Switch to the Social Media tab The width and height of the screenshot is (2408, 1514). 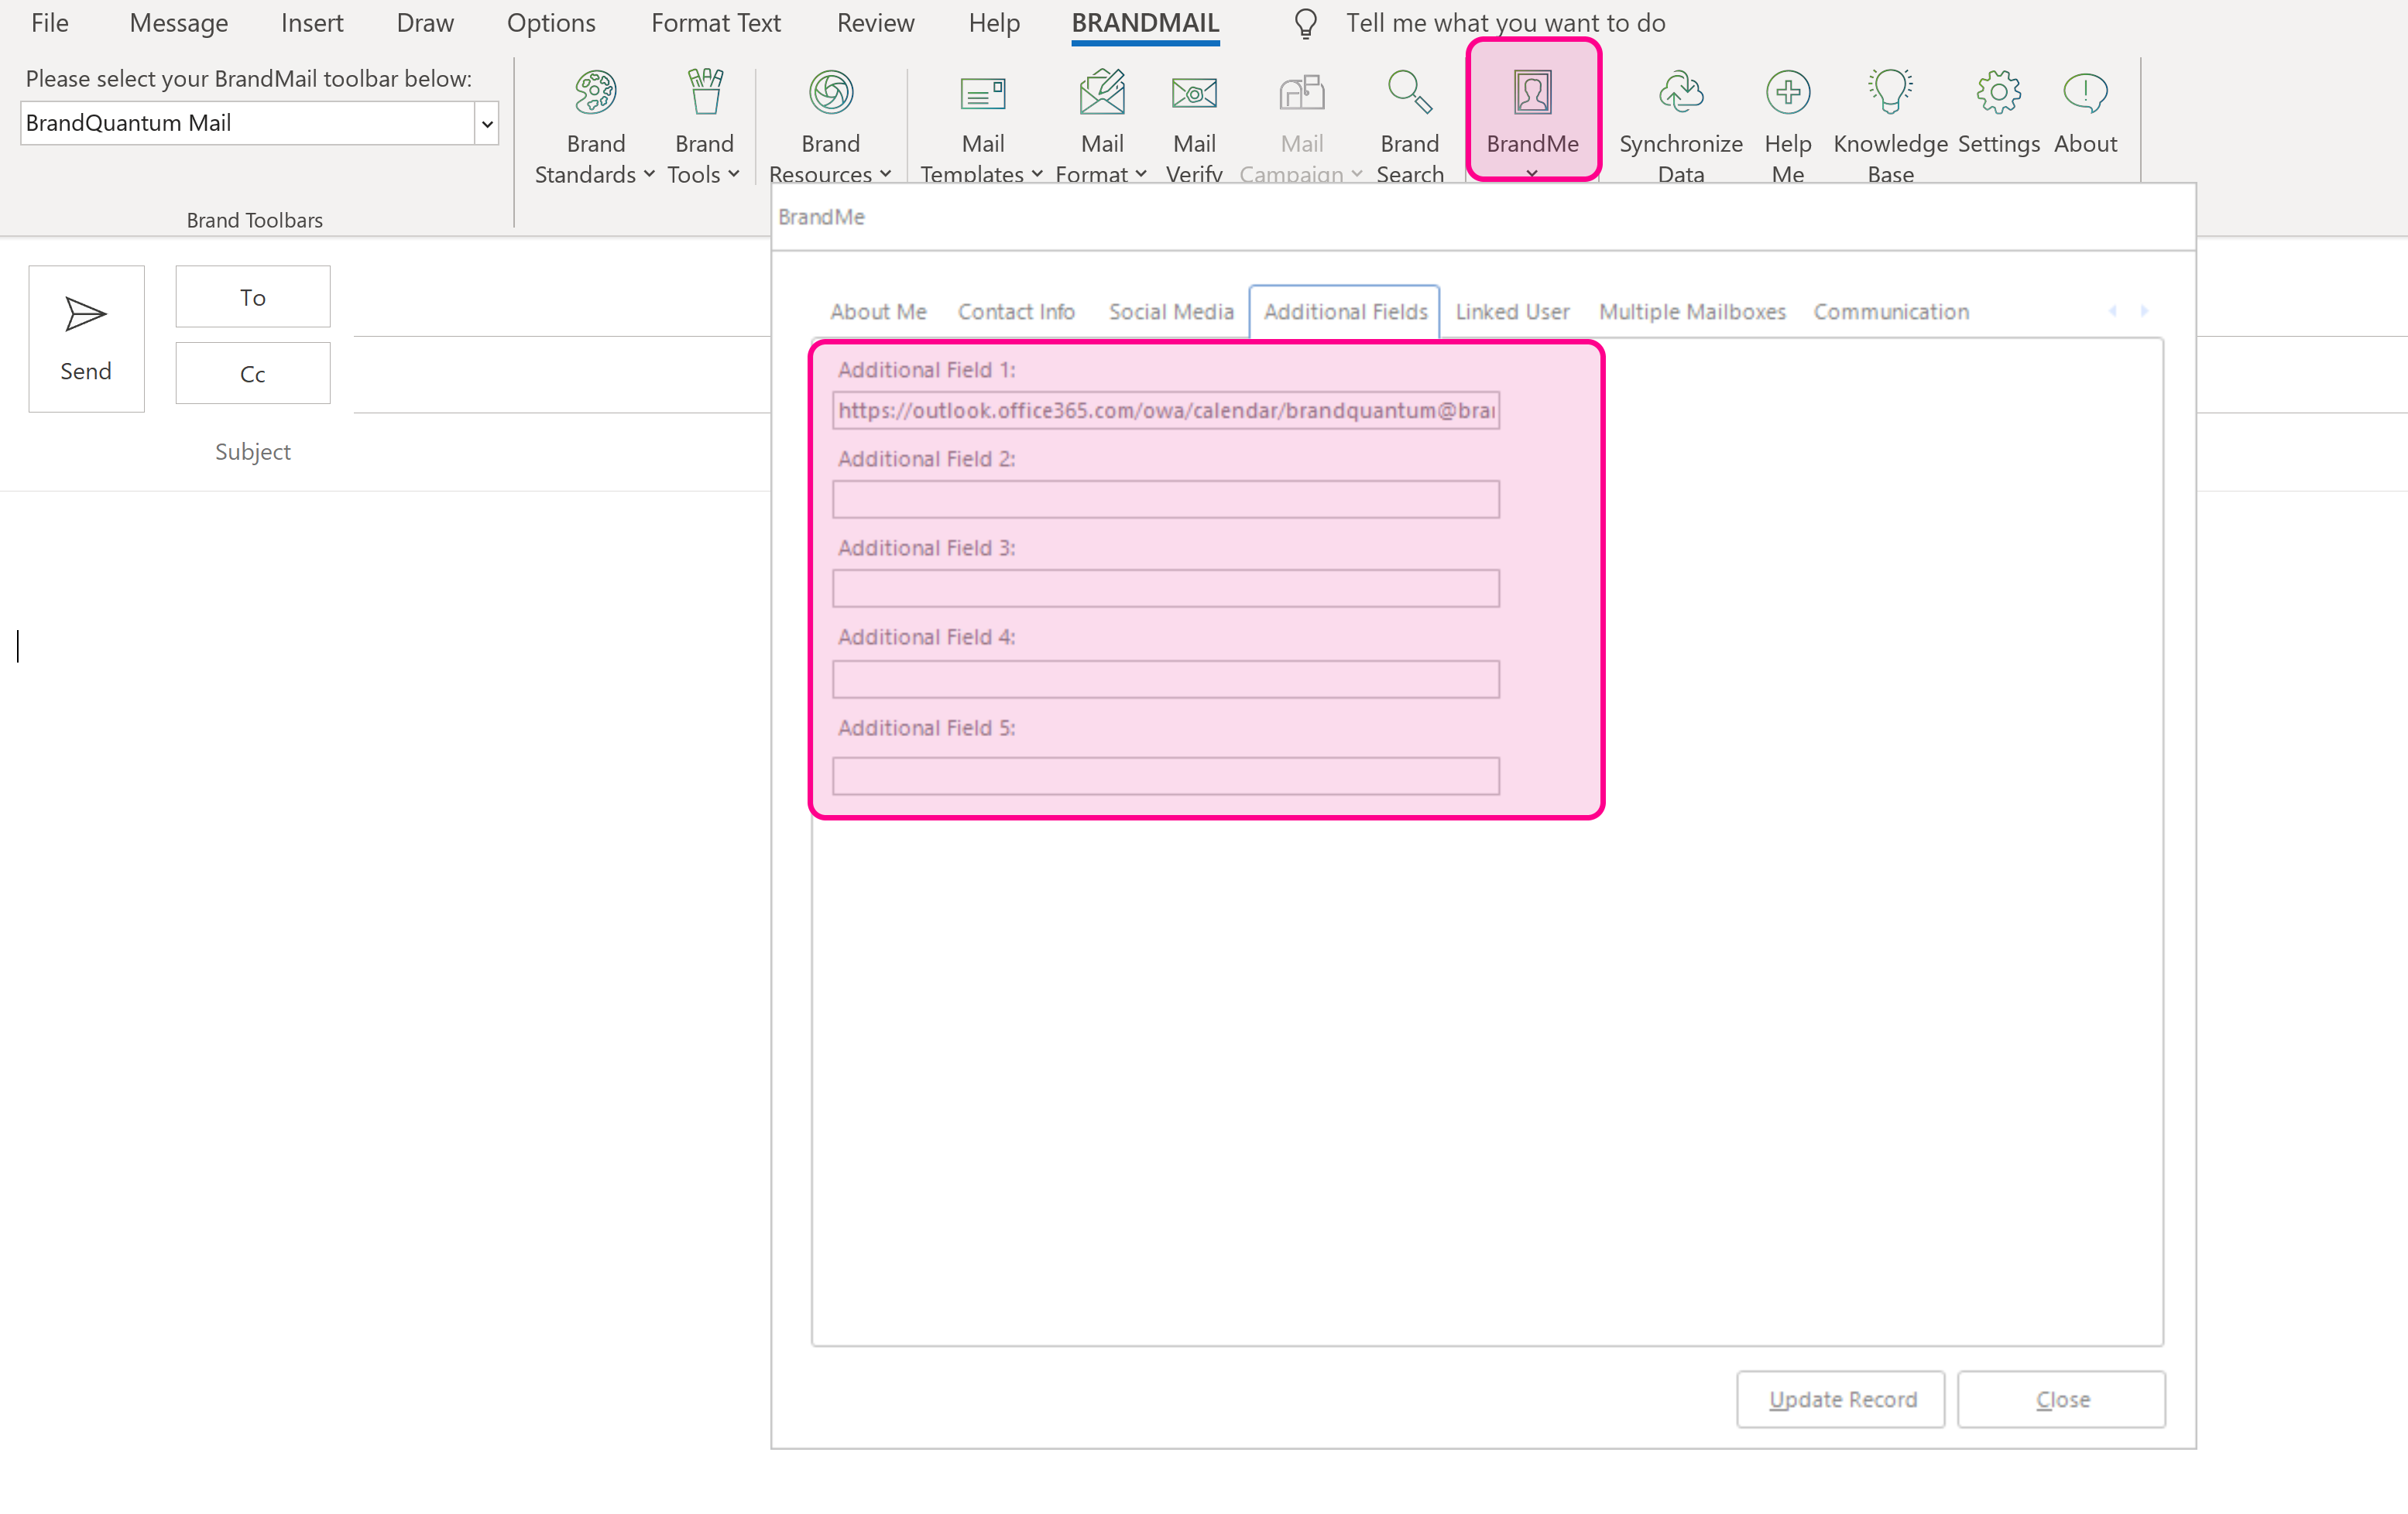(x=1170, y=312)
